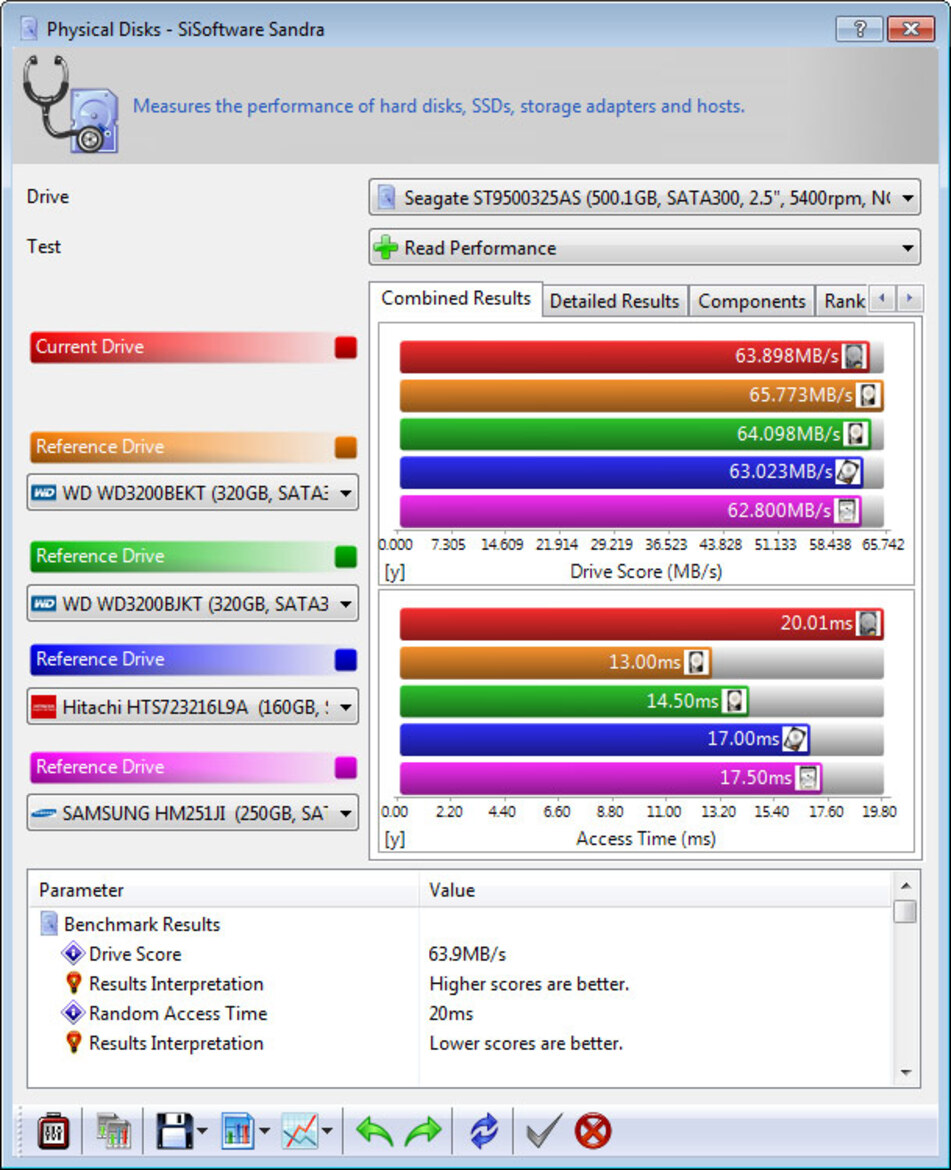The width and height of the screenshot is (951, 1170).
Task: Click the magenta Reference Drive color swatch
Action: pyautogui.click(x=345, y=767)
